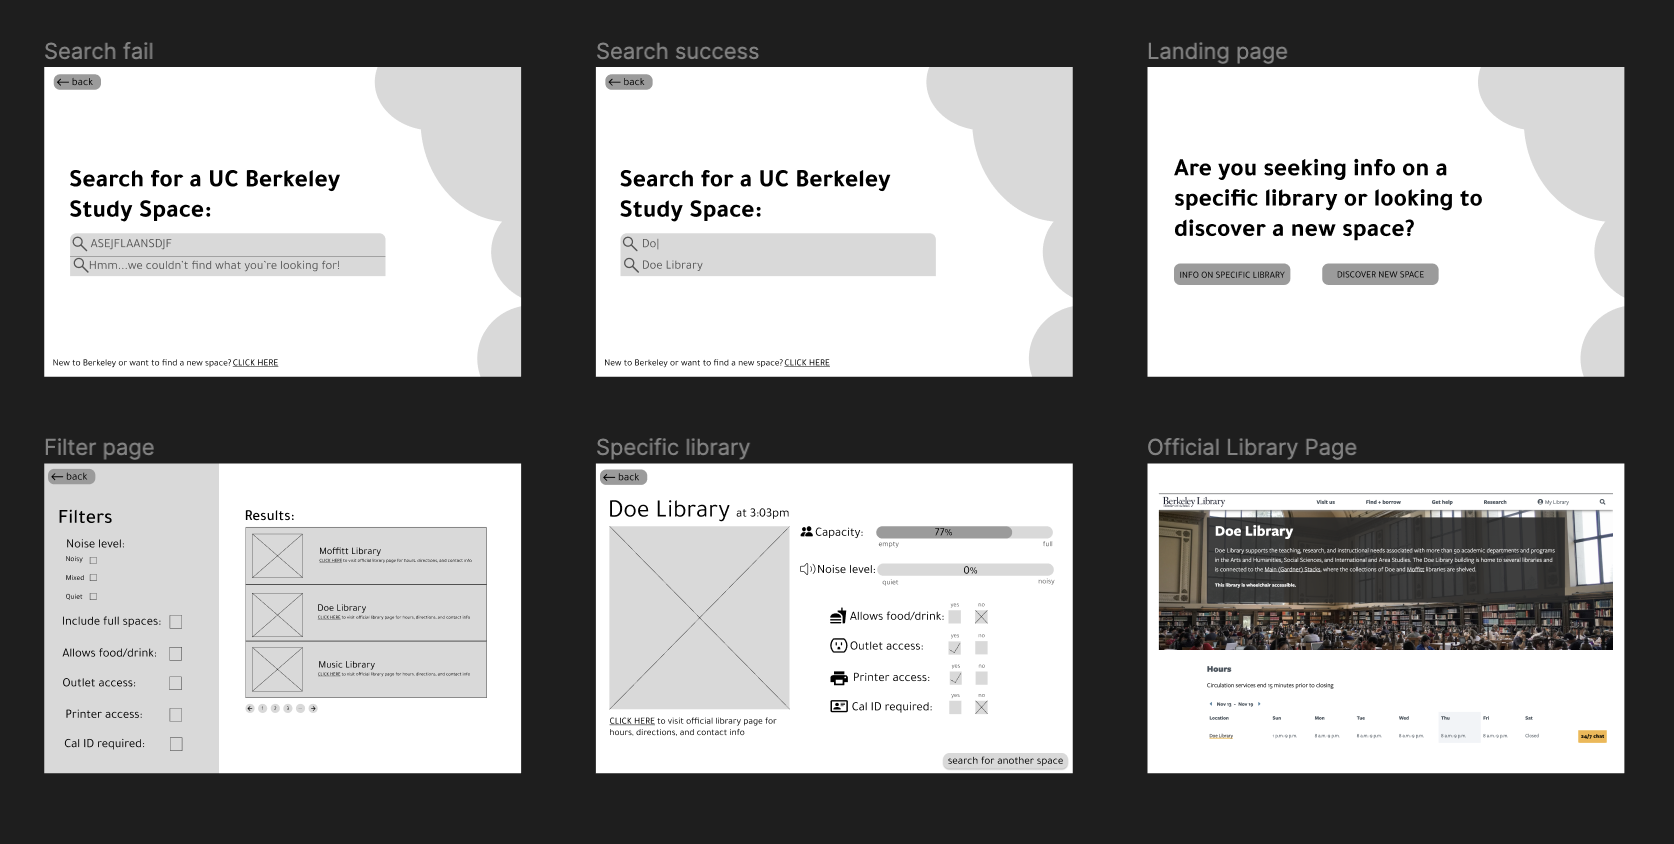The image size is (1674, 844).
Task: Open the Research menu
Action: 1495,502
